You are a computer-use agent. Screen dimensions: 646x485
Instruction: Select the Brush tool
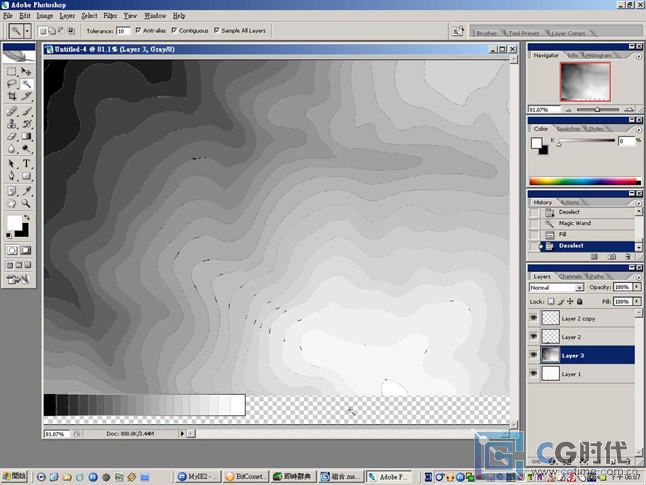click(26, 111)
